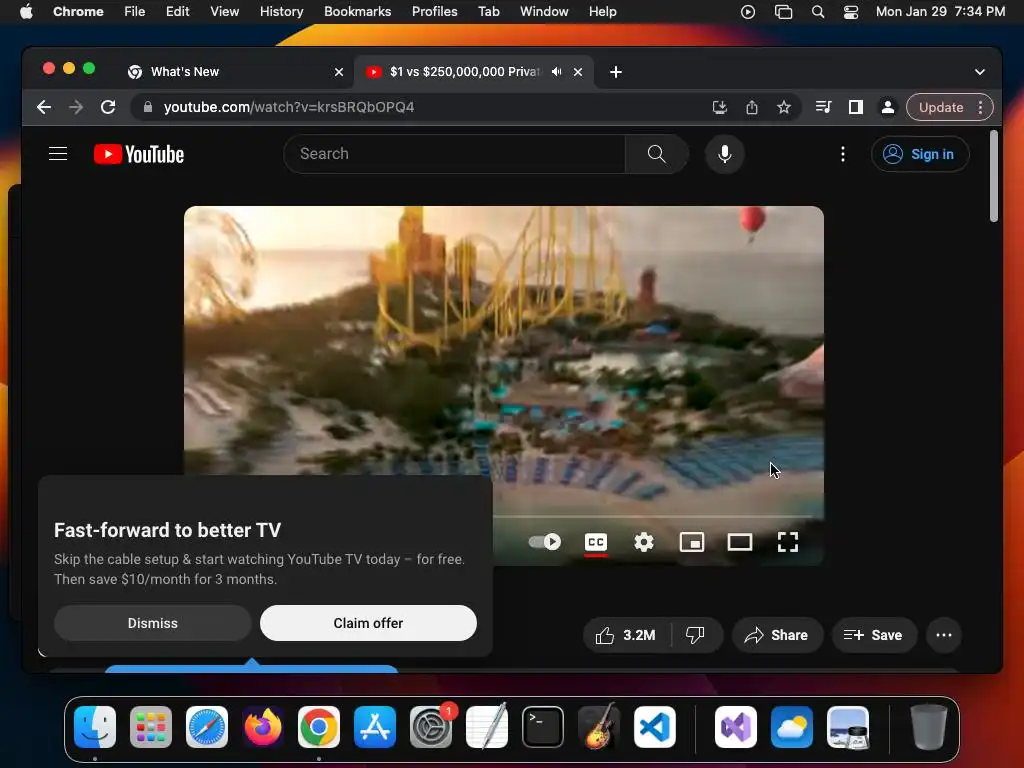The image size is (1024, 768).
Task: Claim the YouTube TV offer
Action: pos(368,623)
